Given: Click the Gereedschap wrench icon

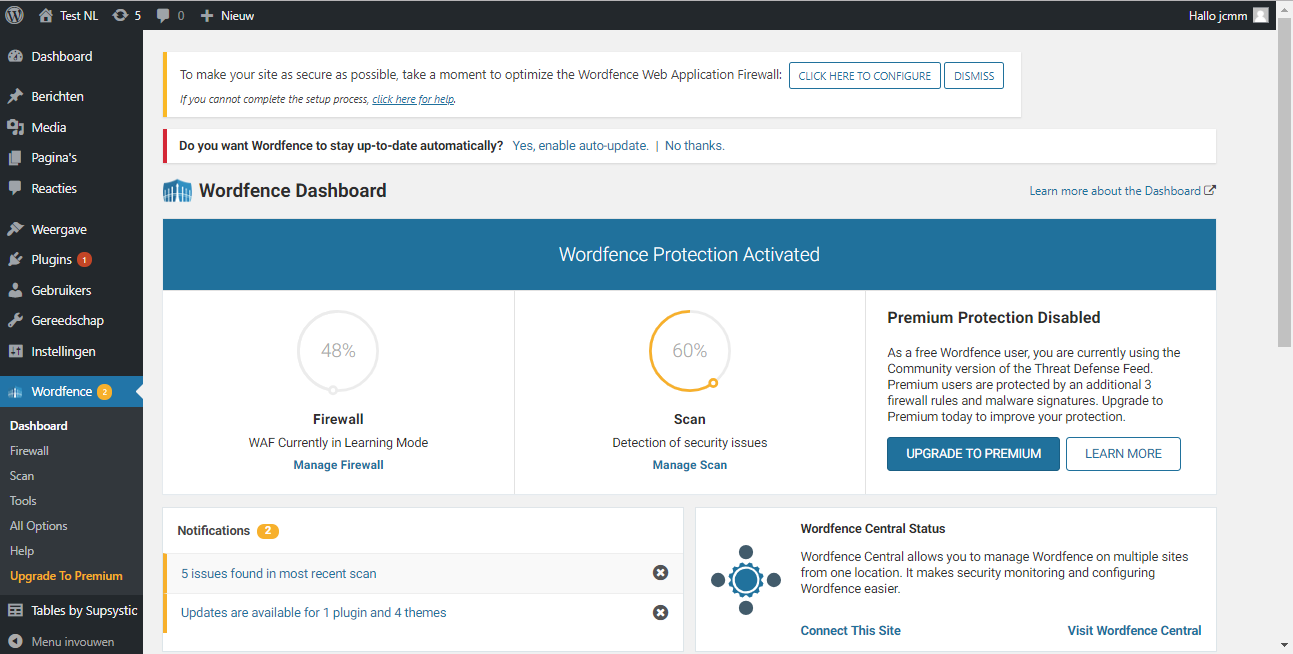Looking at the screenshot, I should (x=15, y=321).
